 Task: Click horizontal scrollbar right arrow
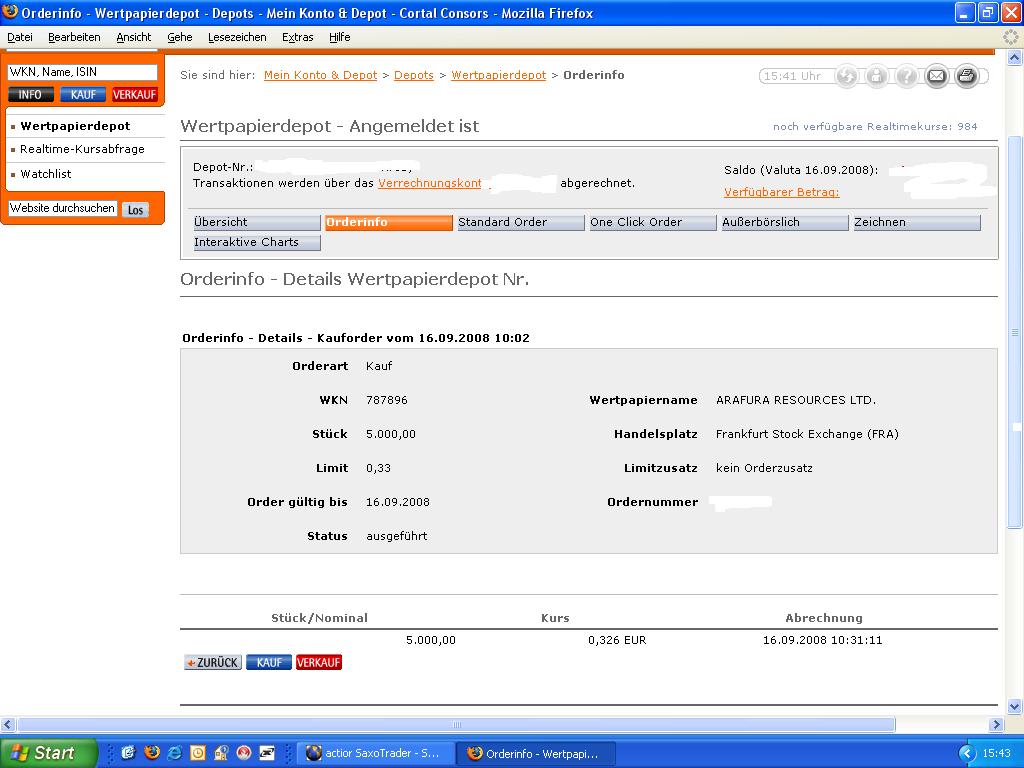[997, 724]
